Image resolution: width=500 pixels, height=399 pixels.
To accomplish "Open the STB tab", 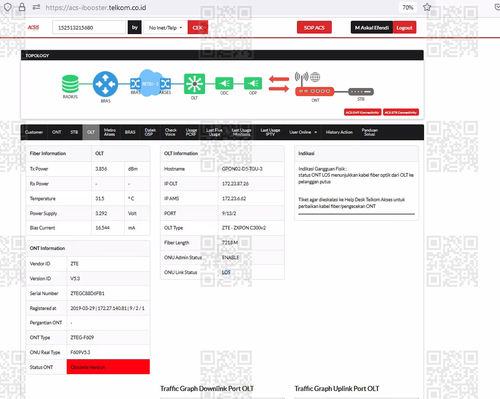I will click(74, 132).
